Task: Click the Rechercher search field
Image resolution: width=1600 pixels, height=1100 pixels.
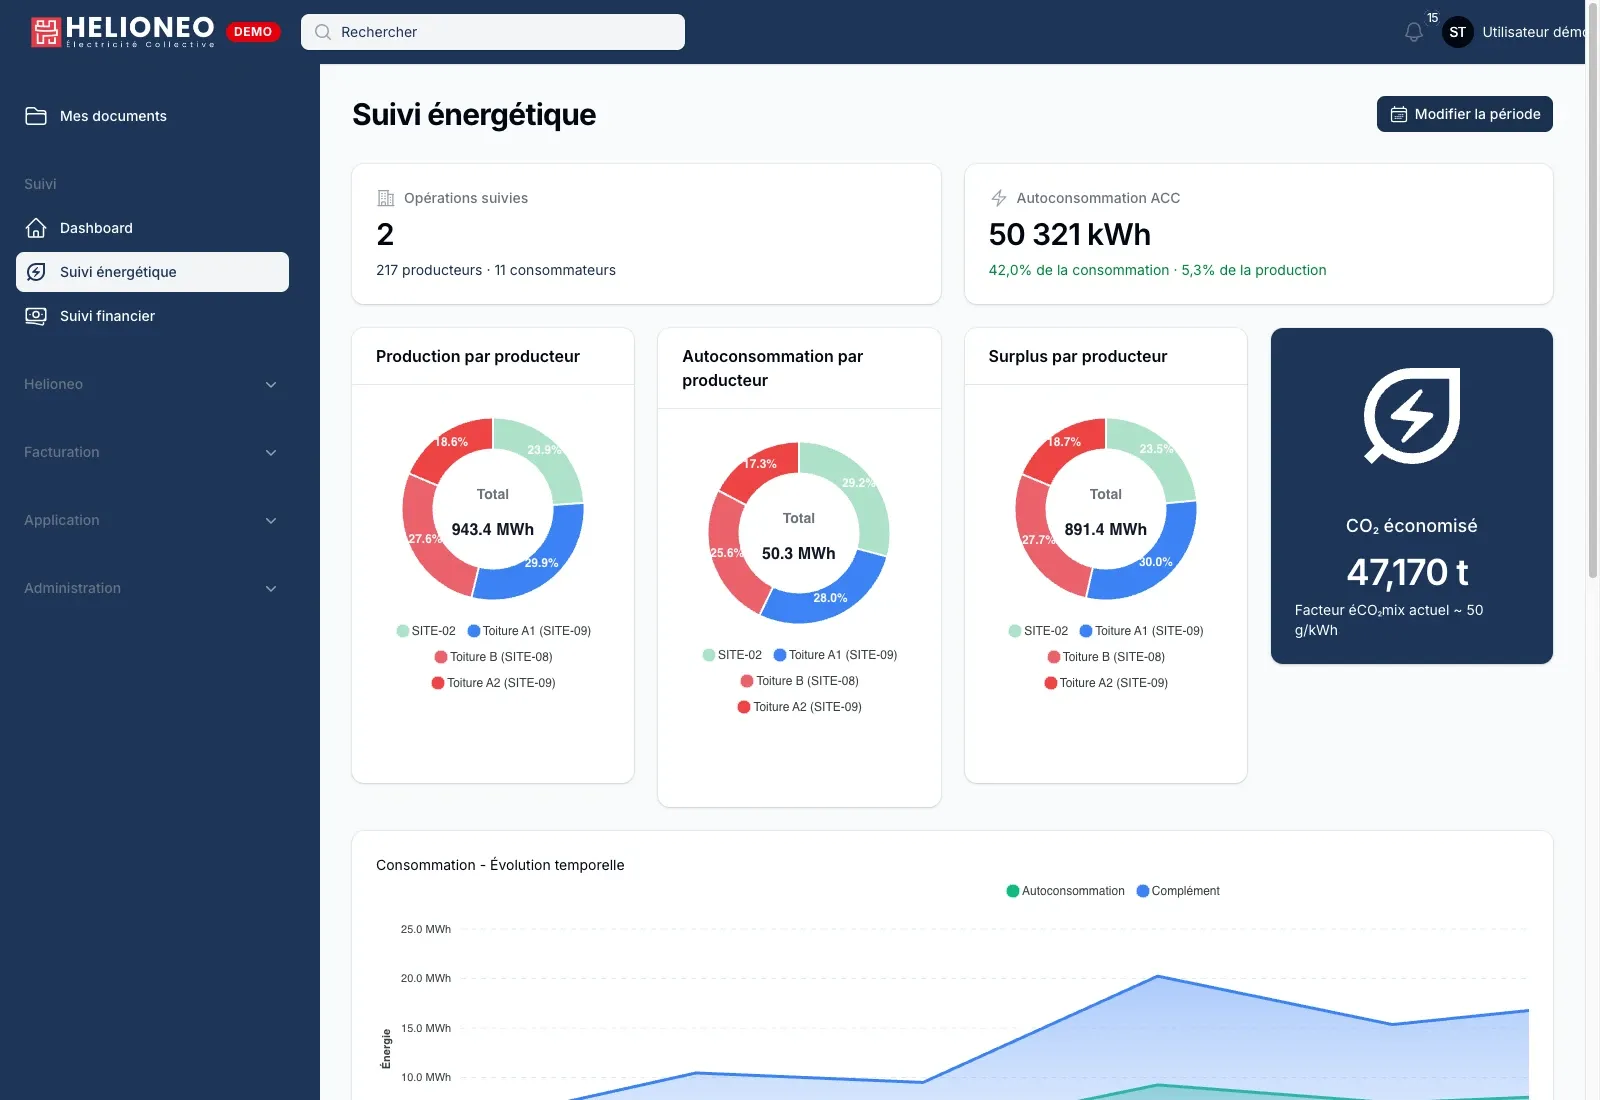Action: (x=493, y=32)
